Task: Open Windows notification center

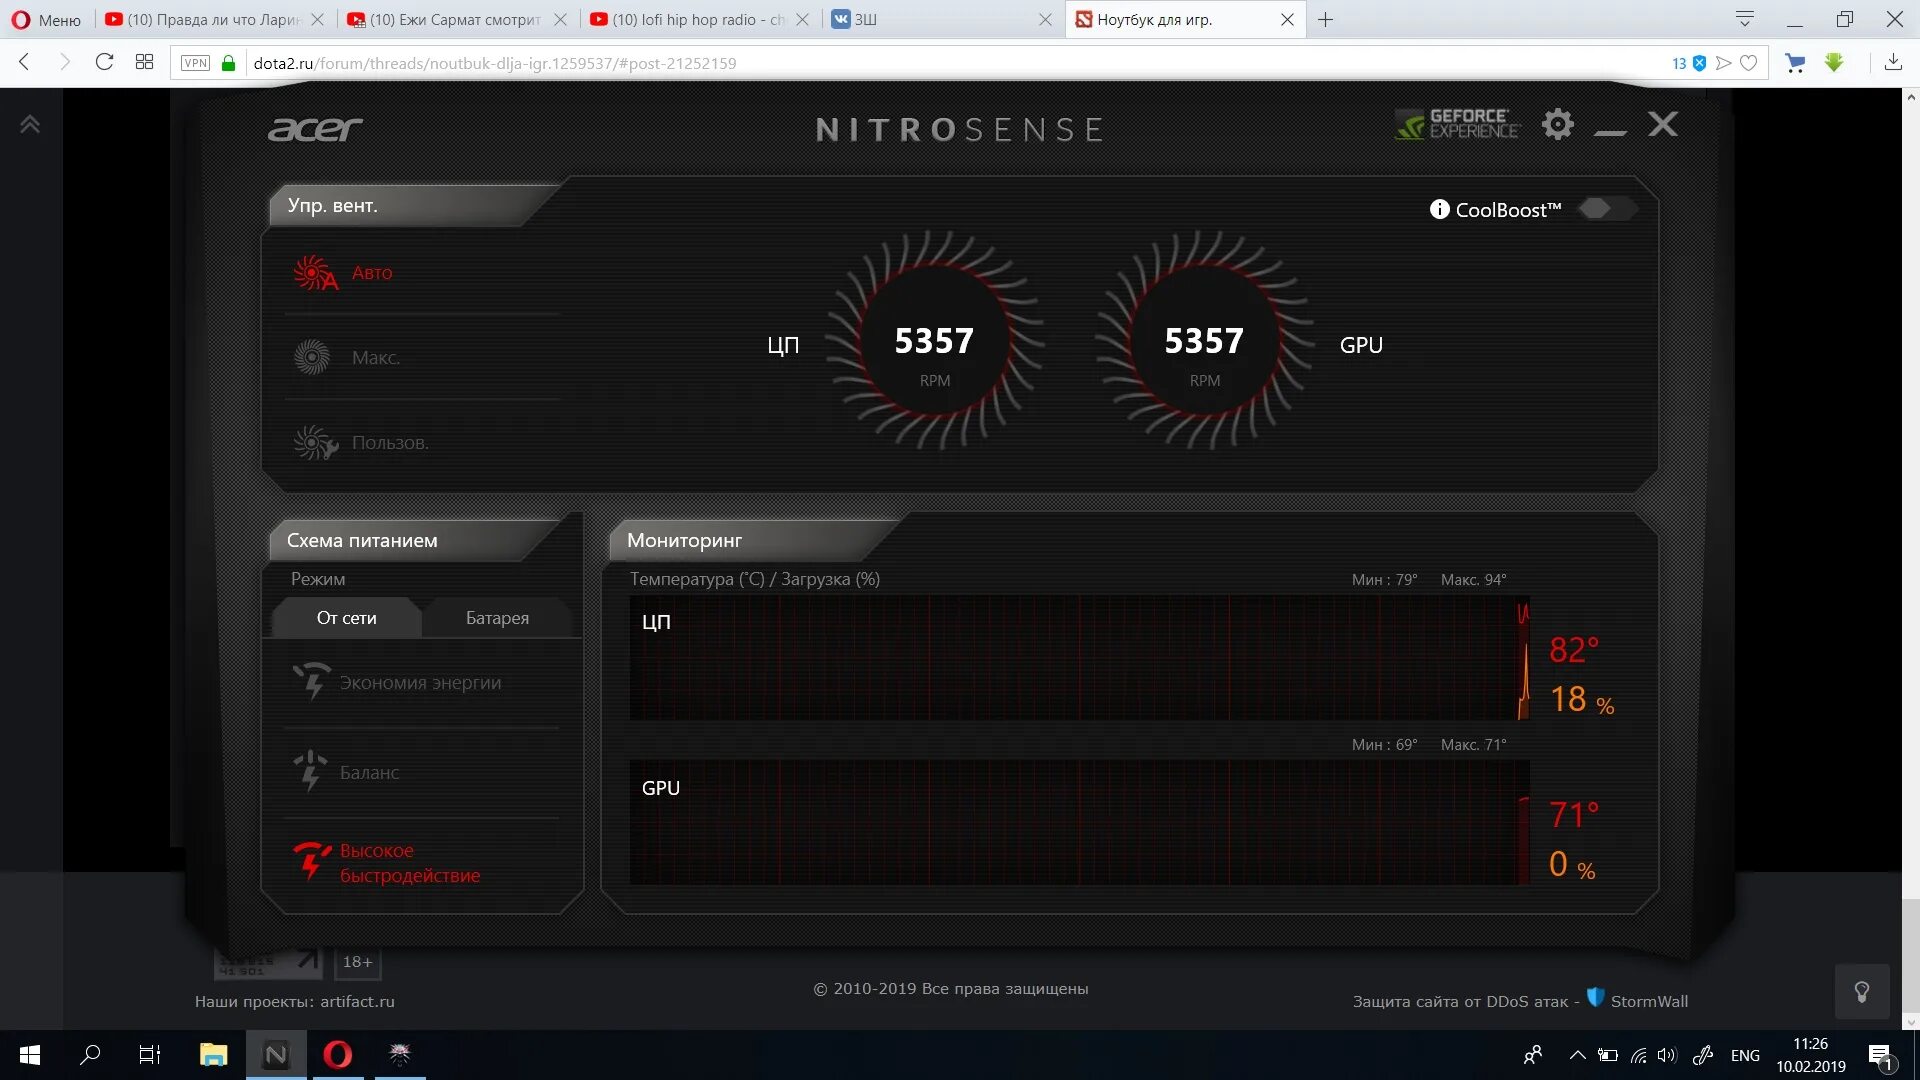Action: coord(1880,1055)
